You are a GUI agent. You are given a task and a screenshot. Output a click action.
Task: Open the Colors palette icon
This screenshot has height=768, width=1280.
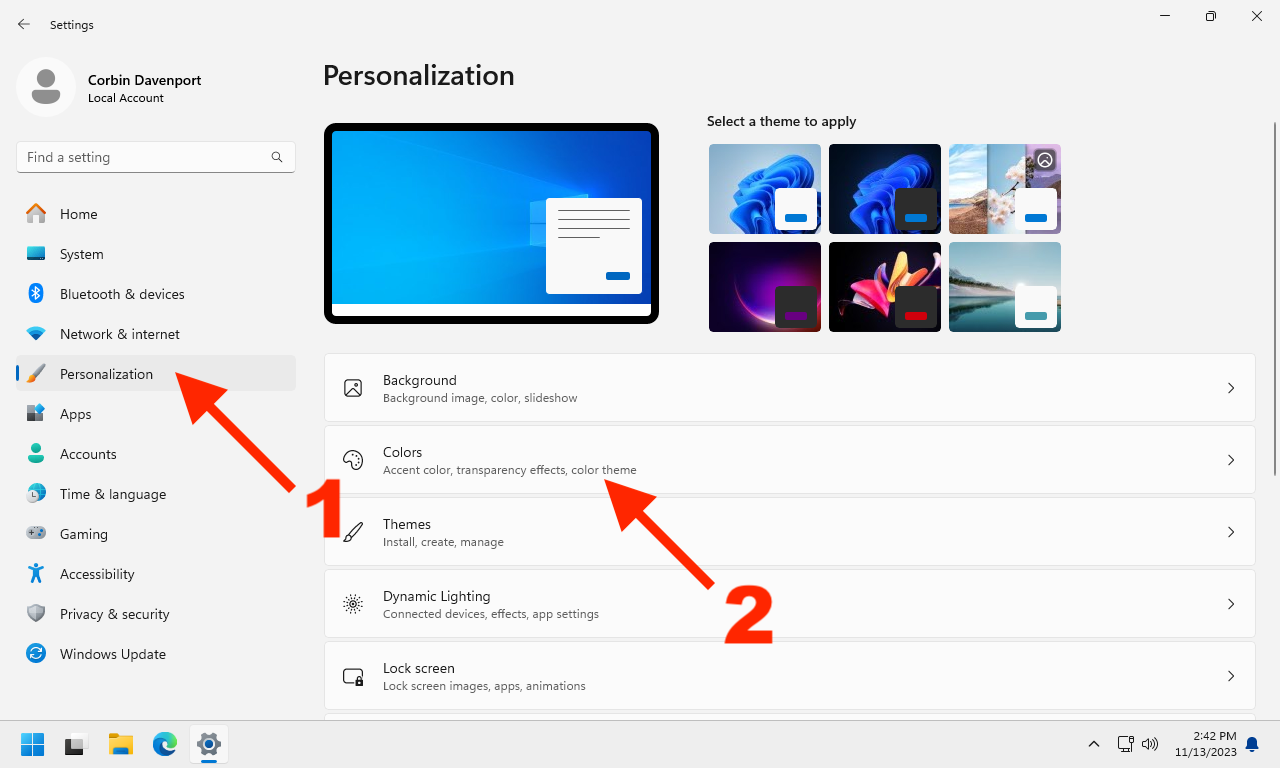[353, 460]
